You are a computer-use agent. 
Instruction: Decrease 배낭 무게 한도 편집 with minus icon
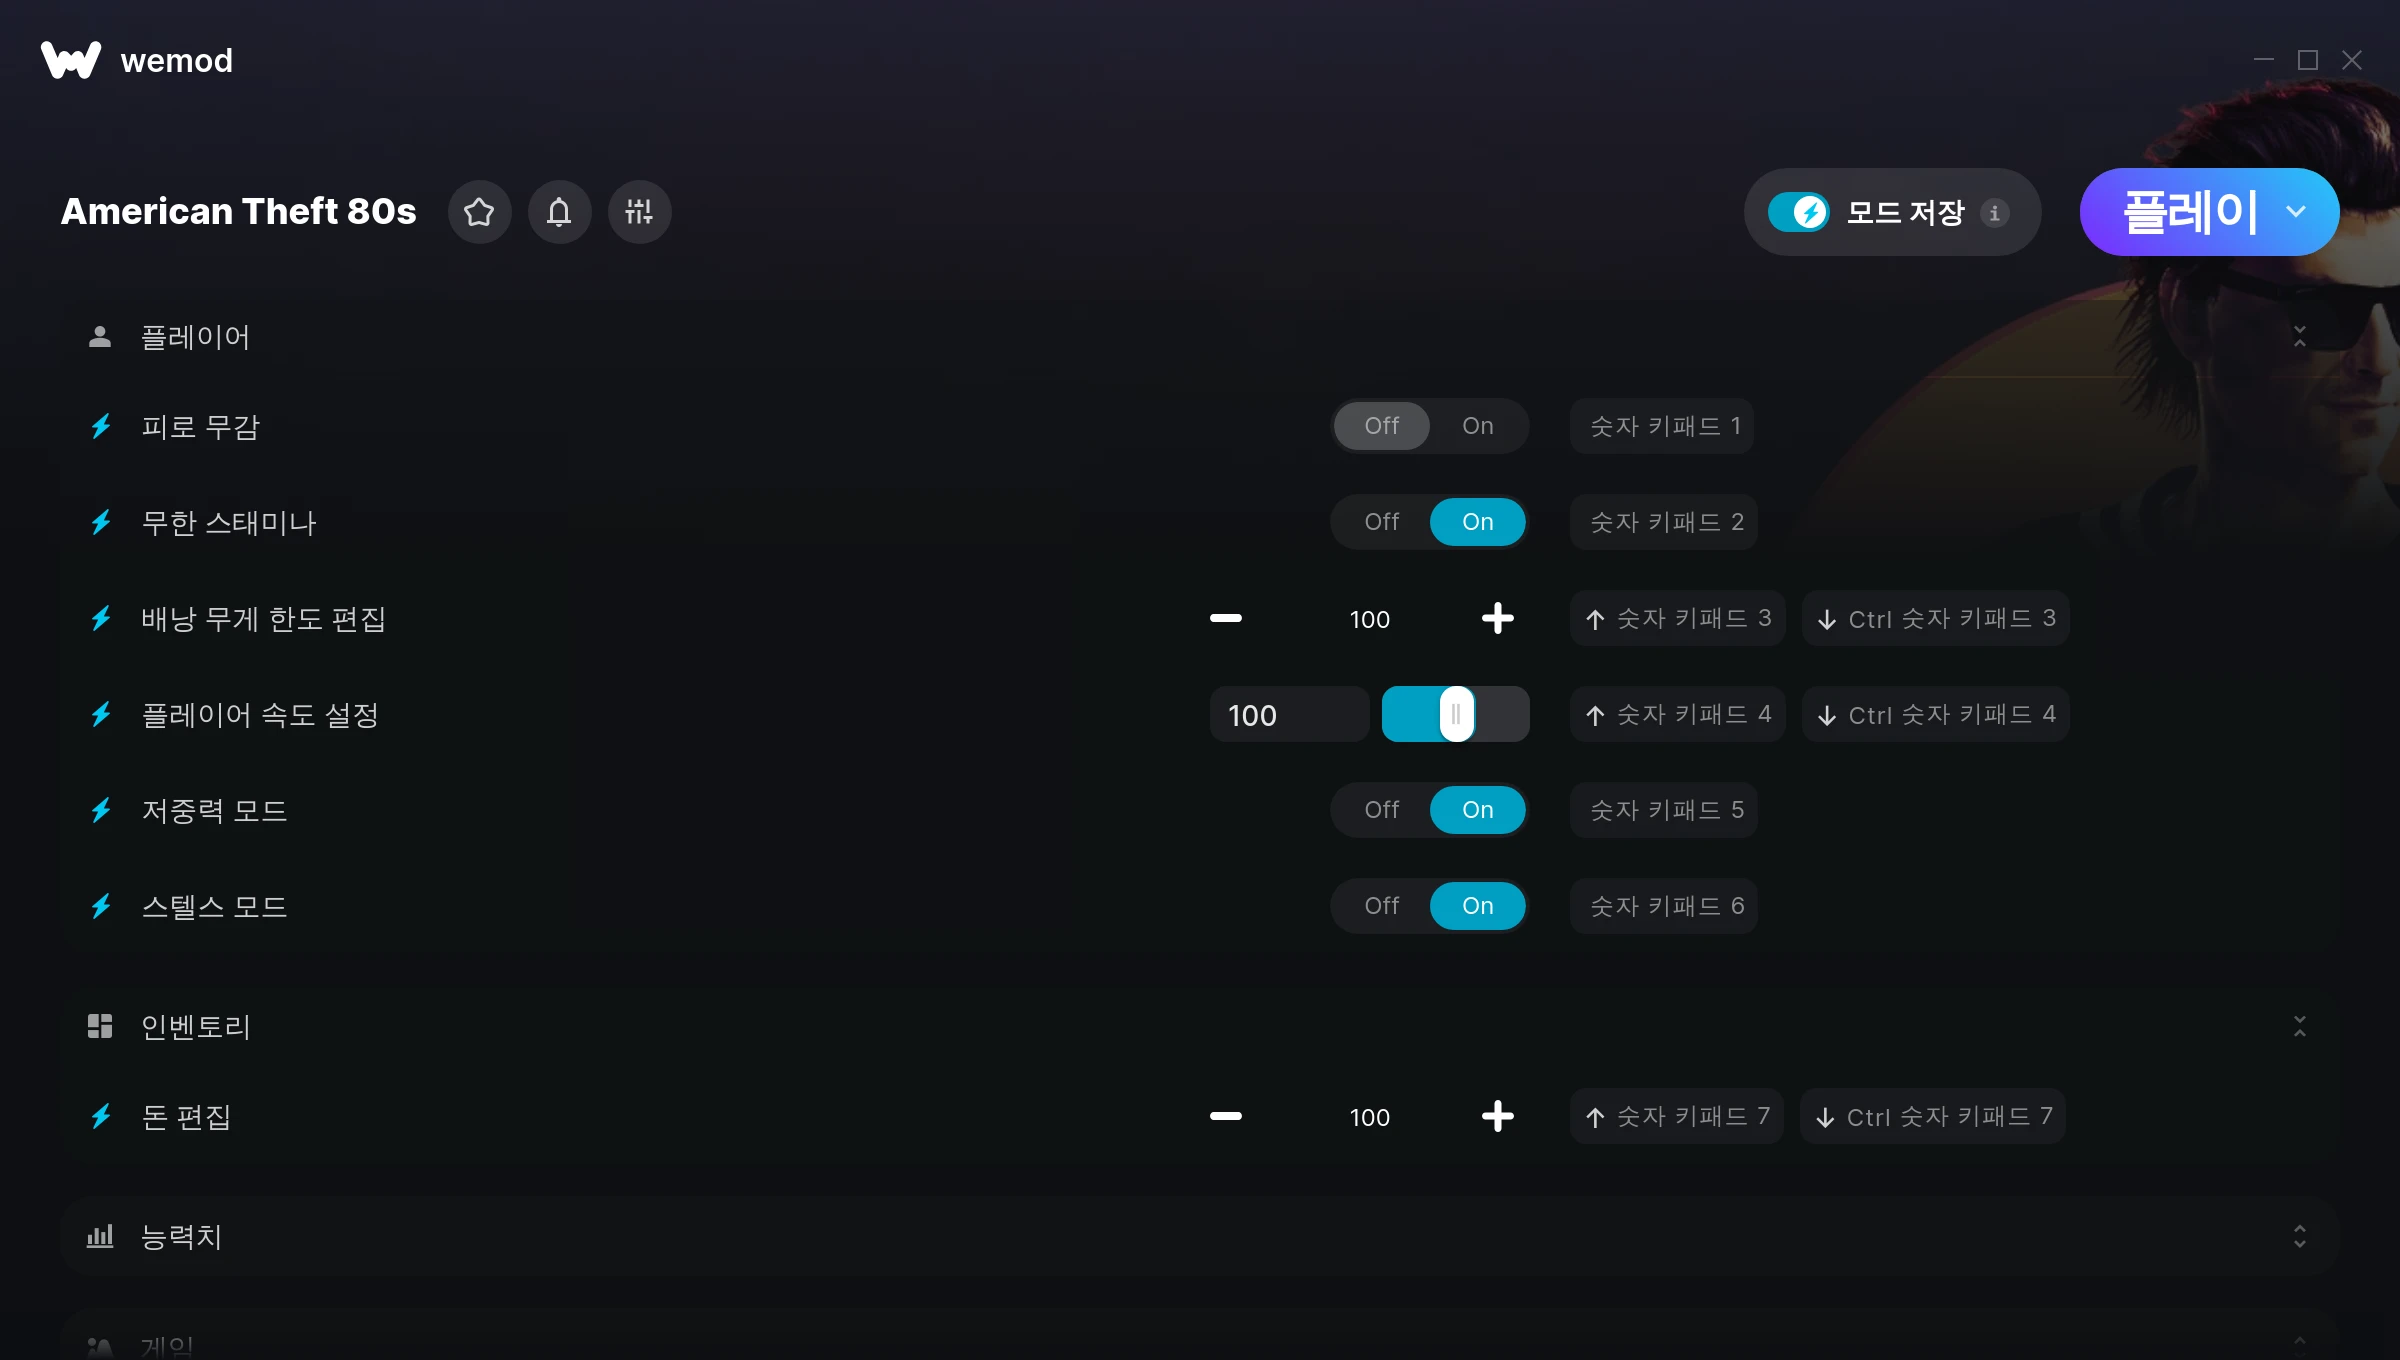click(x=1226, y=618)
